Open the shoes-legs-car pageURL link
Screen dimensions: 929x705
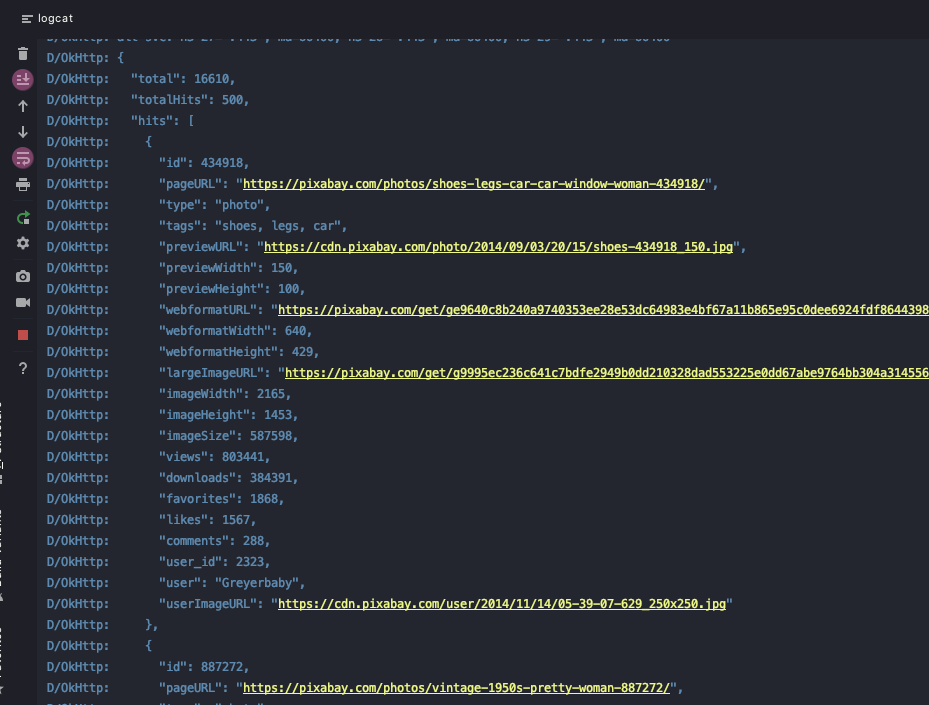474,184
